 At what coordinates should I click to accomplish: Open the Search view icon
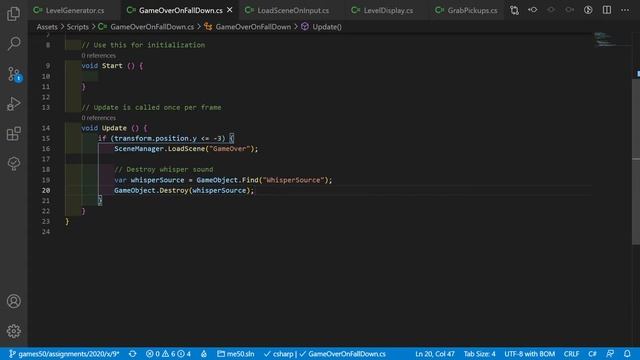13,43
